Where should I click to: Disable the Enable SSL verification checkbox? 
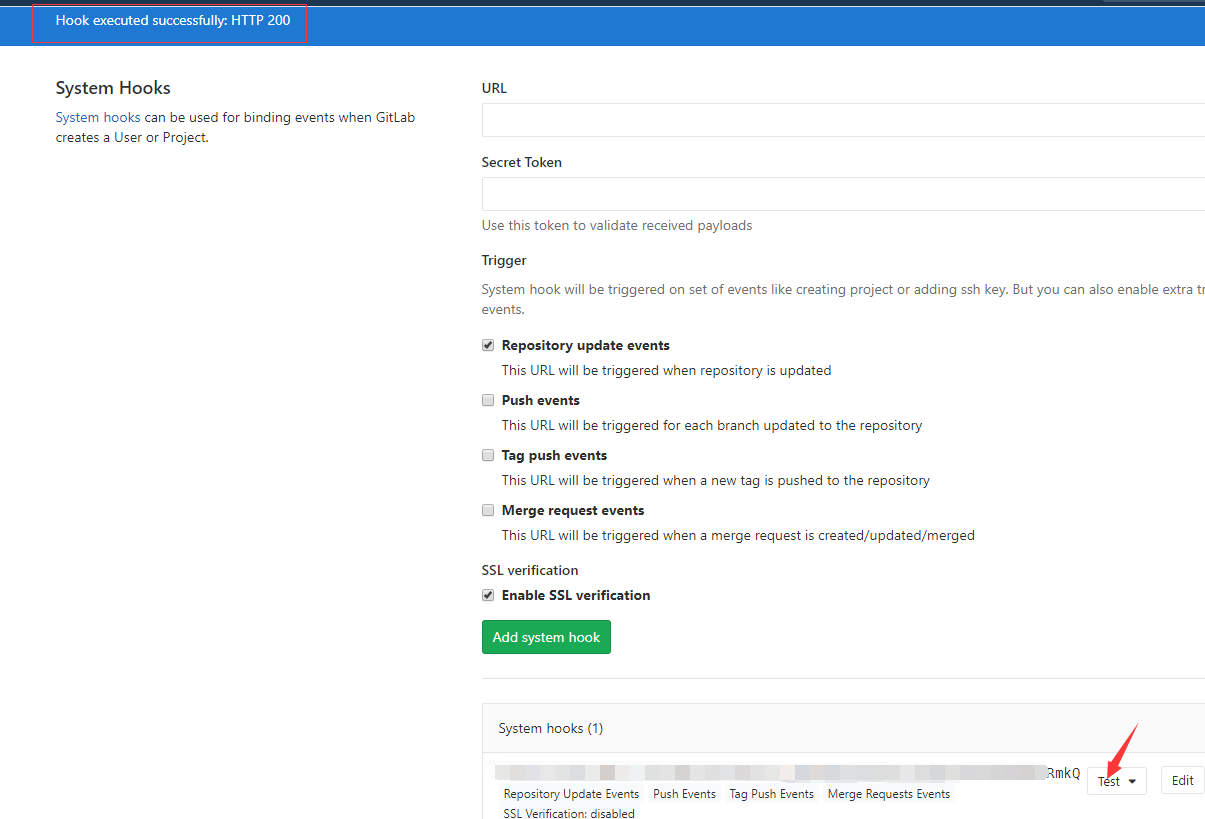(x=487, y=594)
